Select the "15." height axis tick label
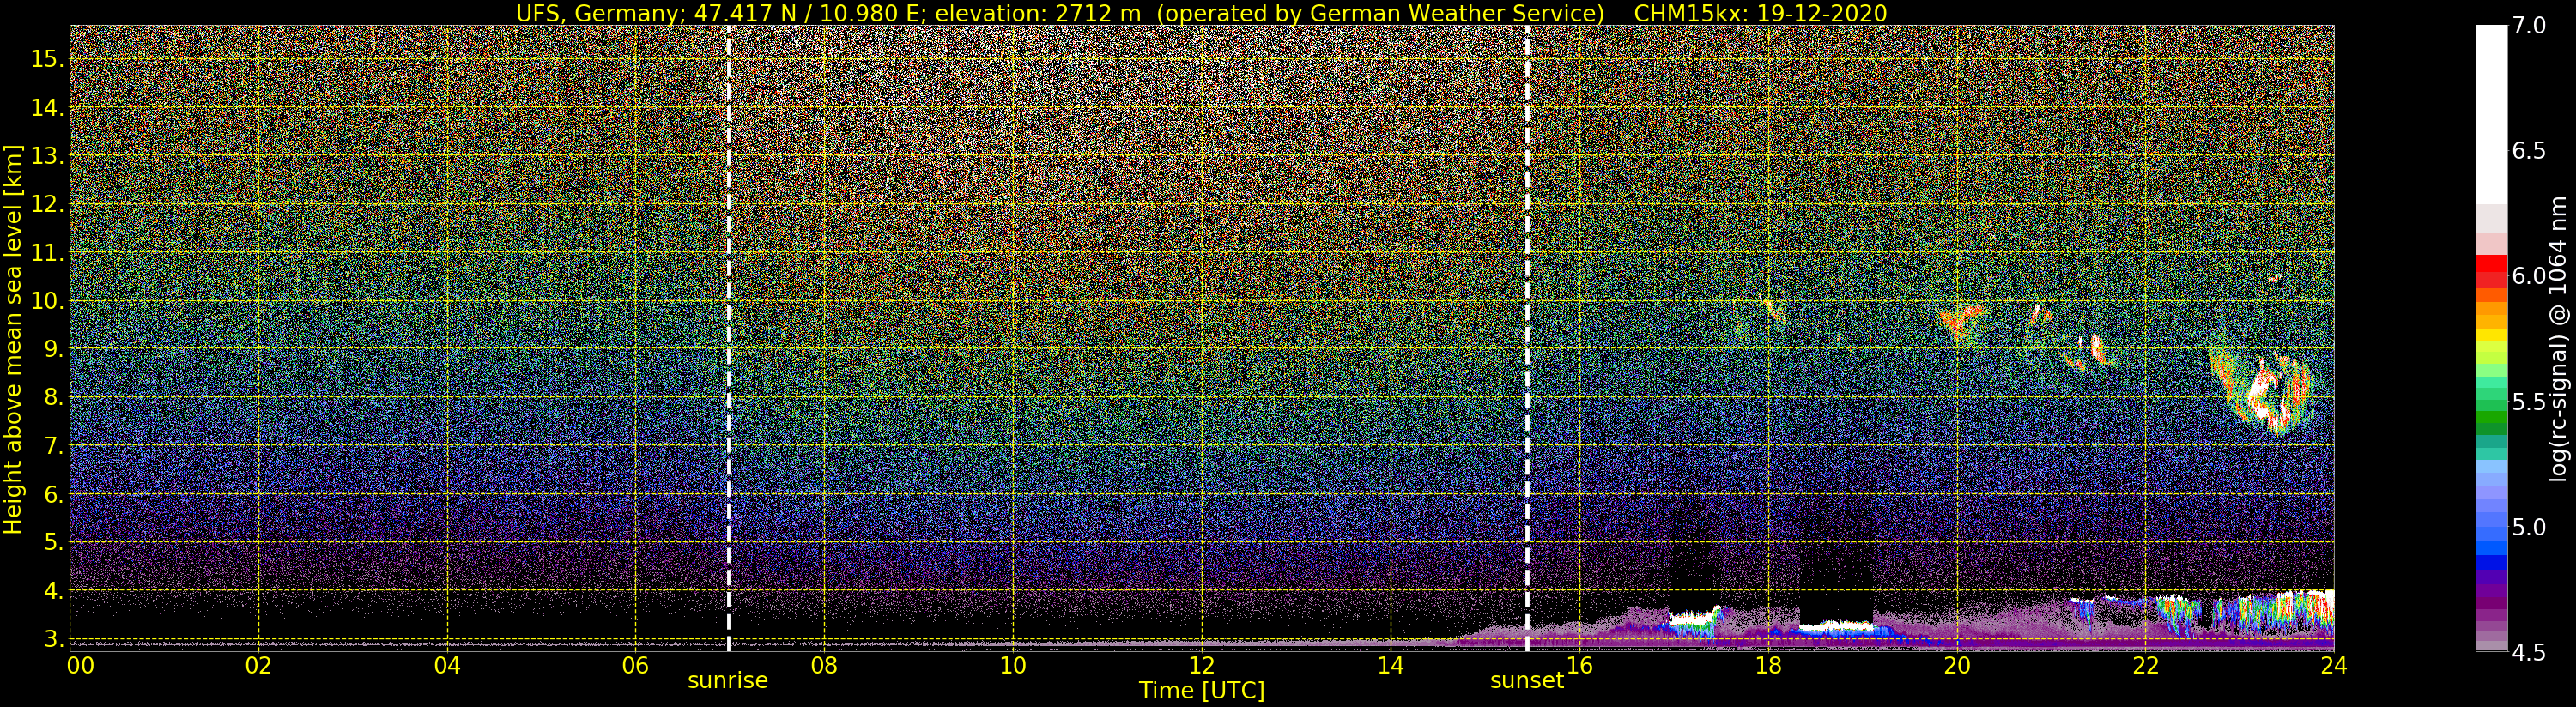2576x707 pixels. pos(47,59)
